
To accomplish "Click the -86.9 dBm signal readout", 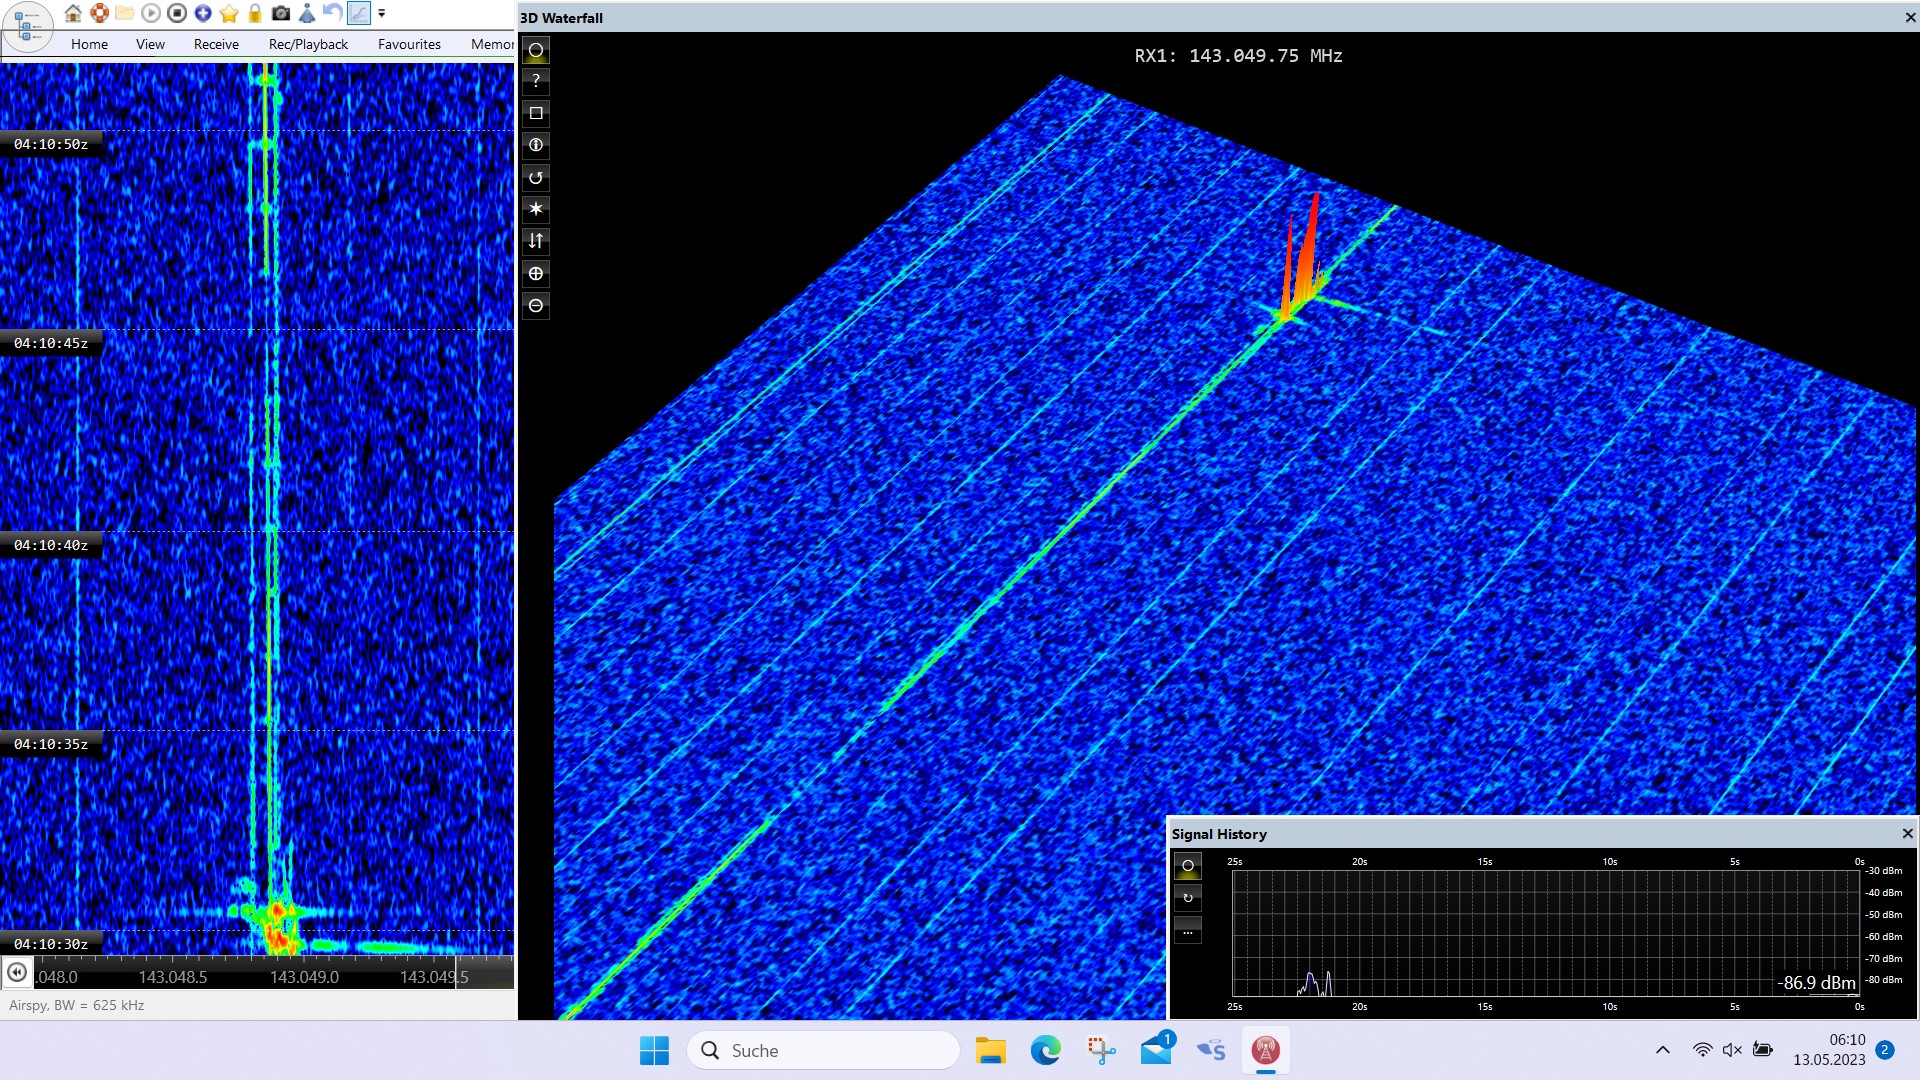I will (1816, 983).
